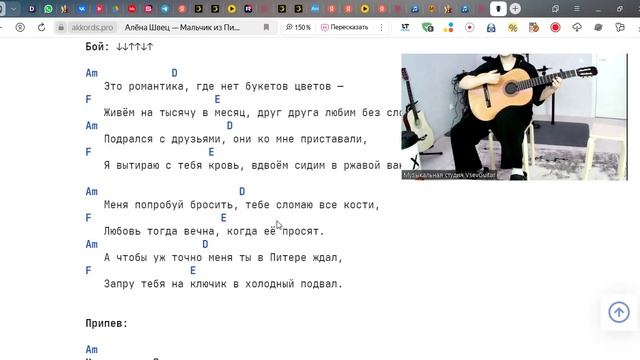Switch to the tab with the D icon
Image resolution: width=640 pixels, height=360 pixels.
[31, 9]
